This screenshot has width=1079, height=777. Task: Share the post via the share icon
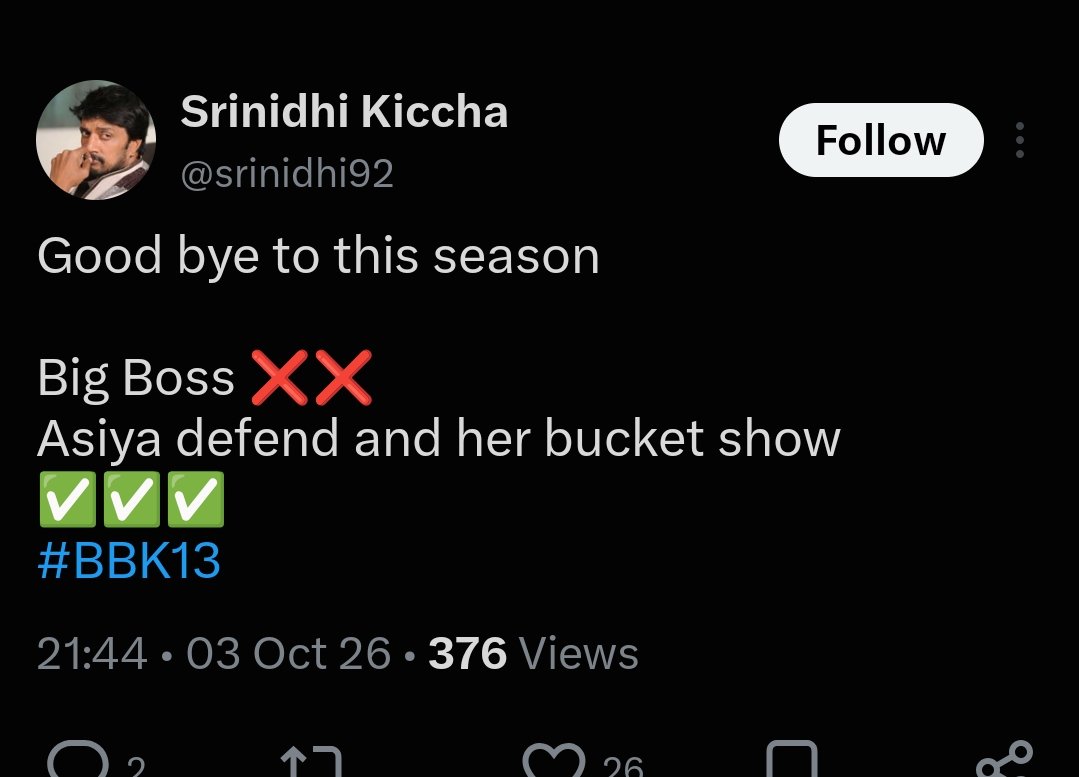1005,759
